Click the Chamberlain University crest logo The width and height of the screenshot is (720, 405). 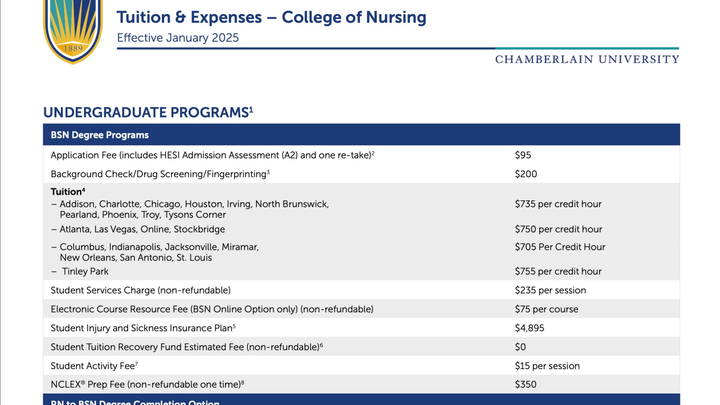tap(74, 28)
